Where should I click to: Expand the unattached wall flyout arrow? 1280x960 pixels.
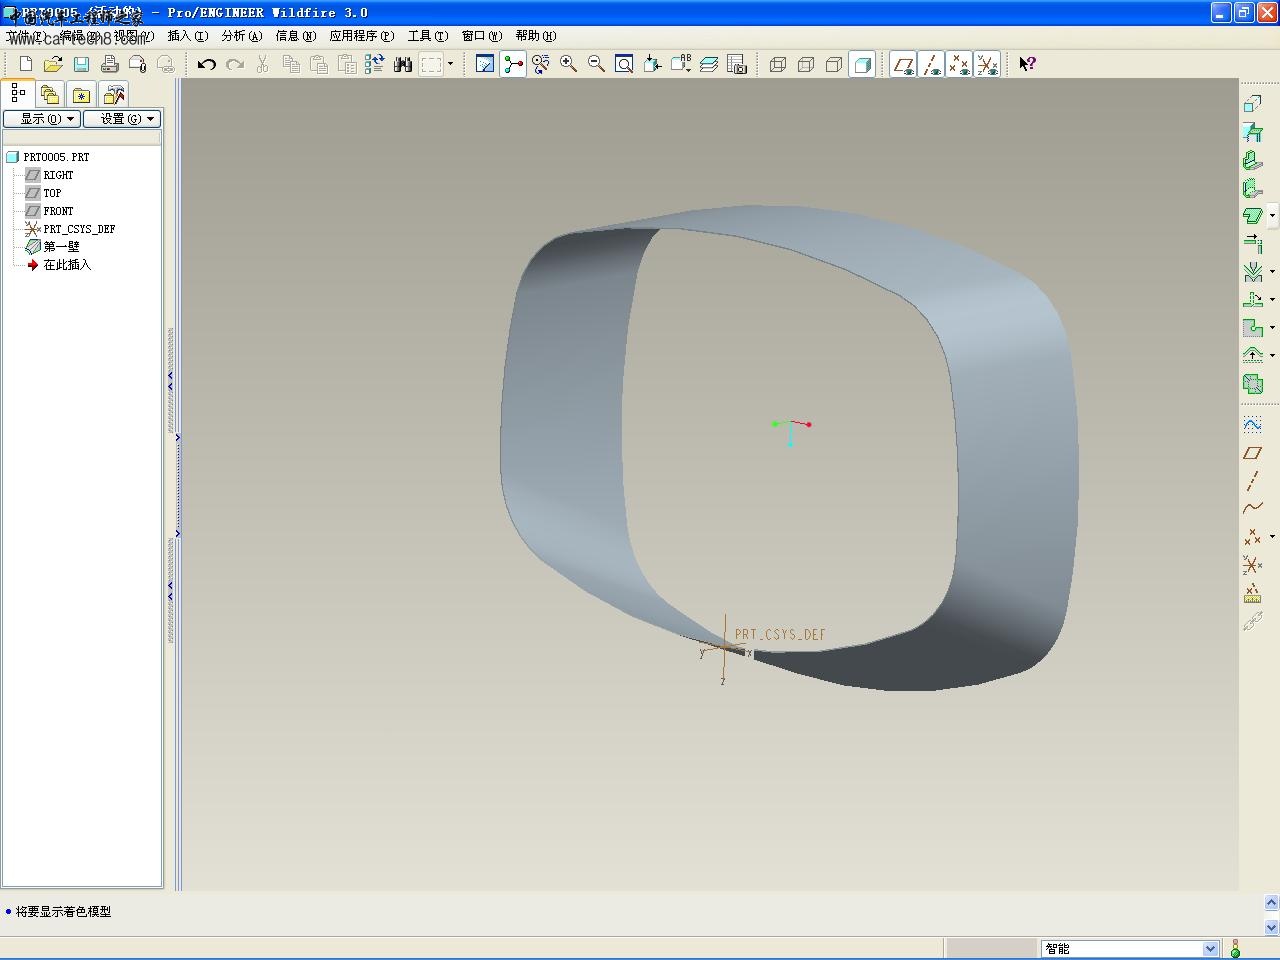(1272, 215)
